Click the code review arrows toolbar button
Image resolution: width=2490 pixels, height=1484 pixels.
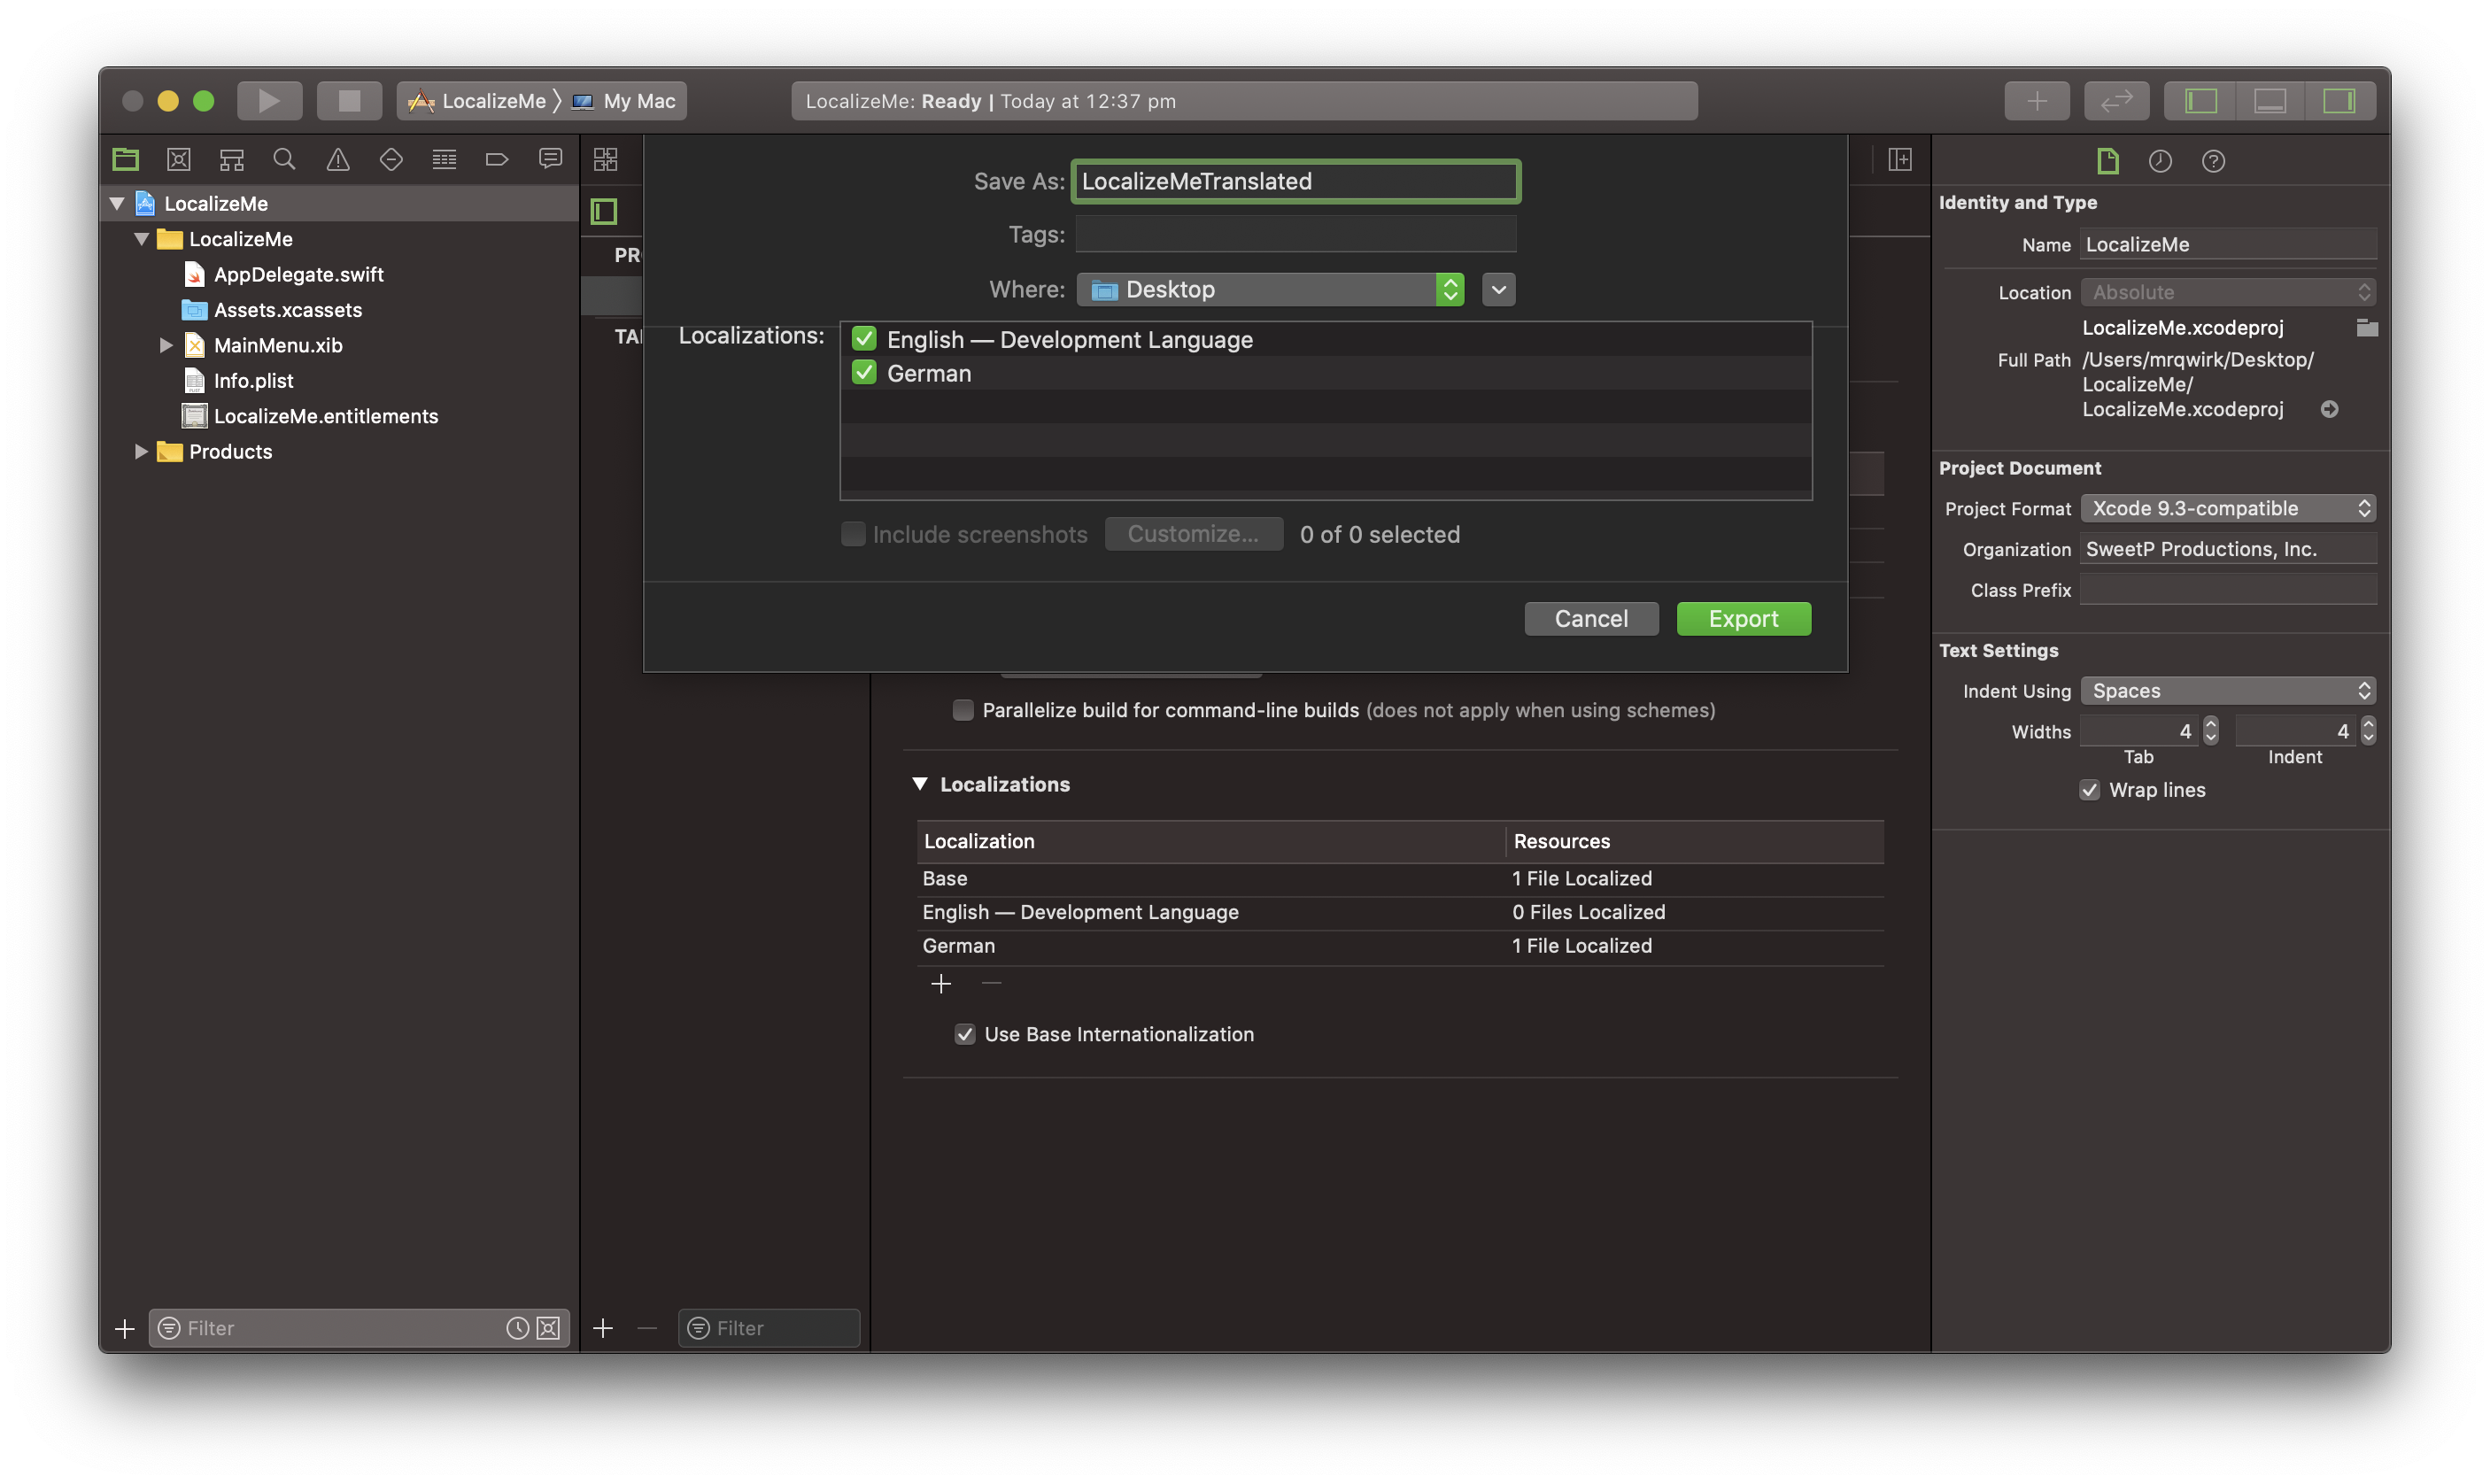[2117, 101]
